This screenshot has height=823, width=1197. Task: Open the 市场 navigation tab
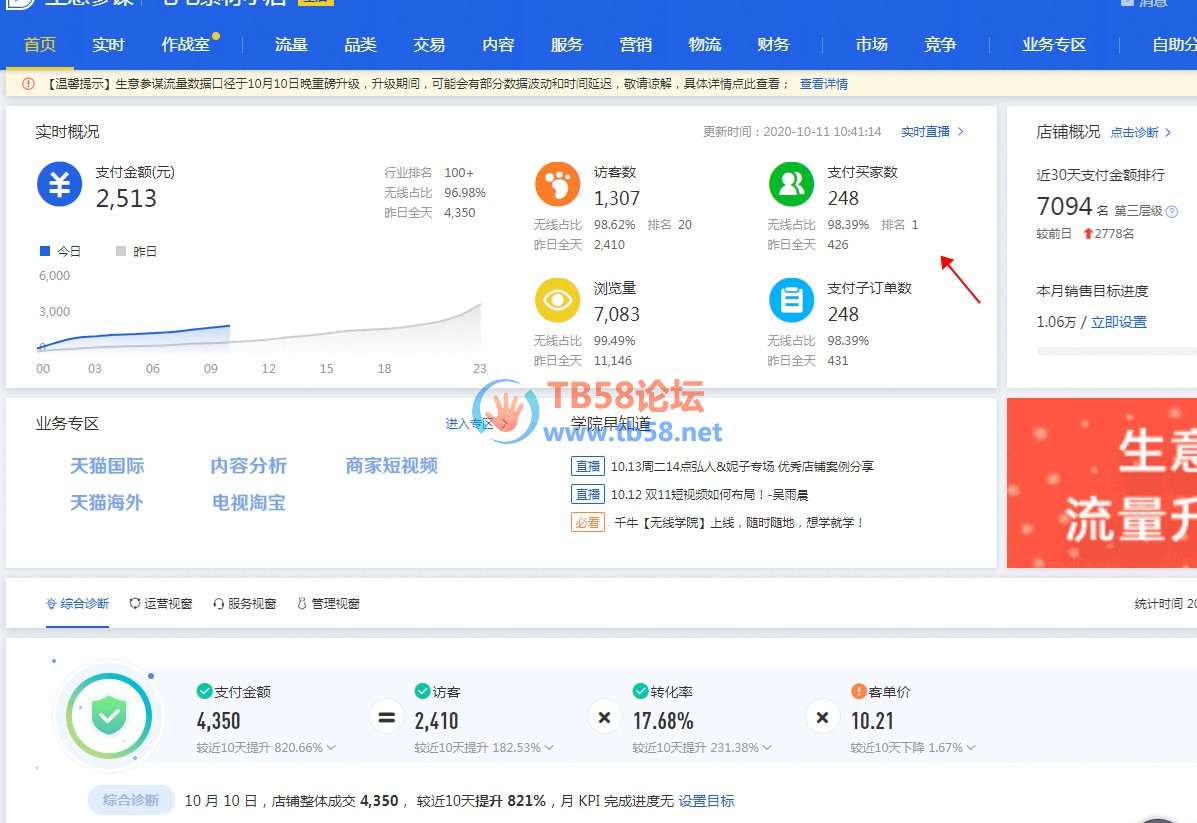tap(871, 44)
